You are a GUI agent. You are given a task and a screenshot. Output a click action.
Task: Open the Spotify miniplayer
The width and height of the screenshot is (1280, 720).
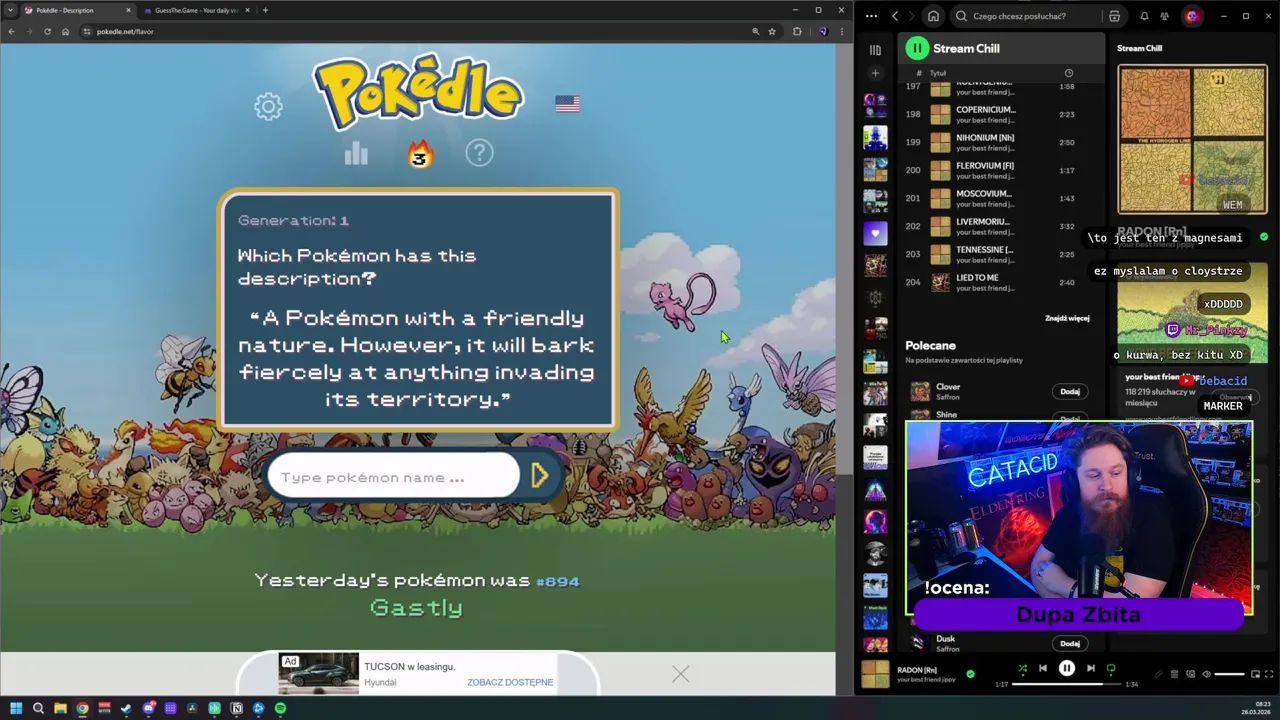[1255, 674]
